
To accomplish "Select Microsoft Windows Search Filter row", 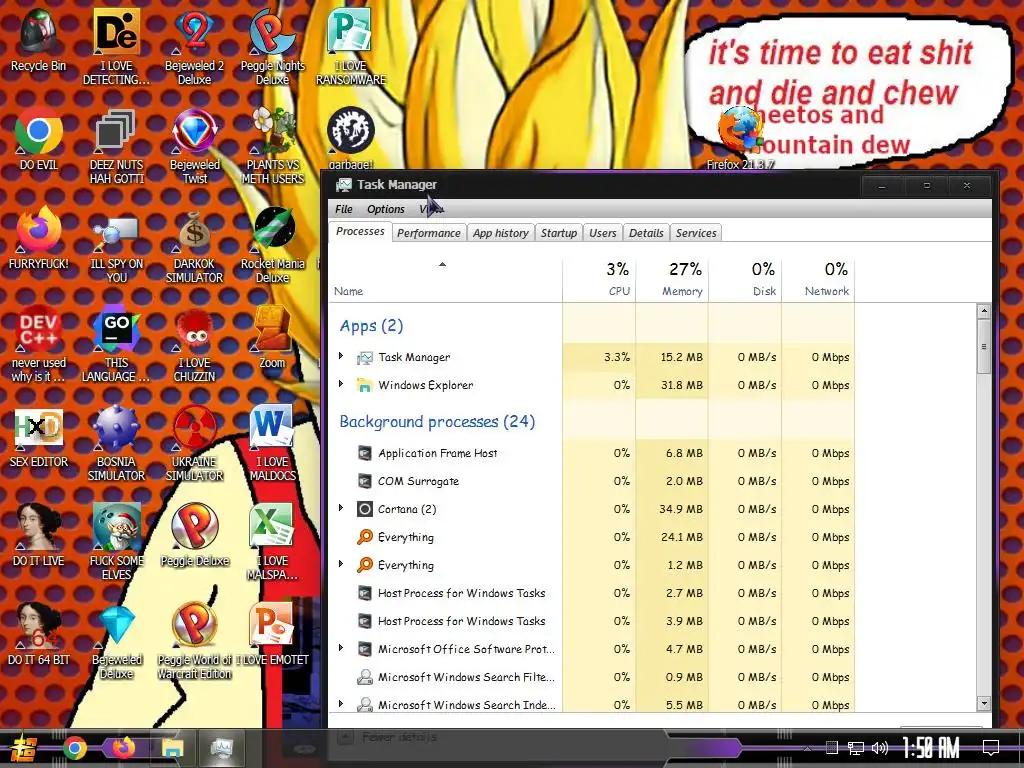I will tap(592, 677).
